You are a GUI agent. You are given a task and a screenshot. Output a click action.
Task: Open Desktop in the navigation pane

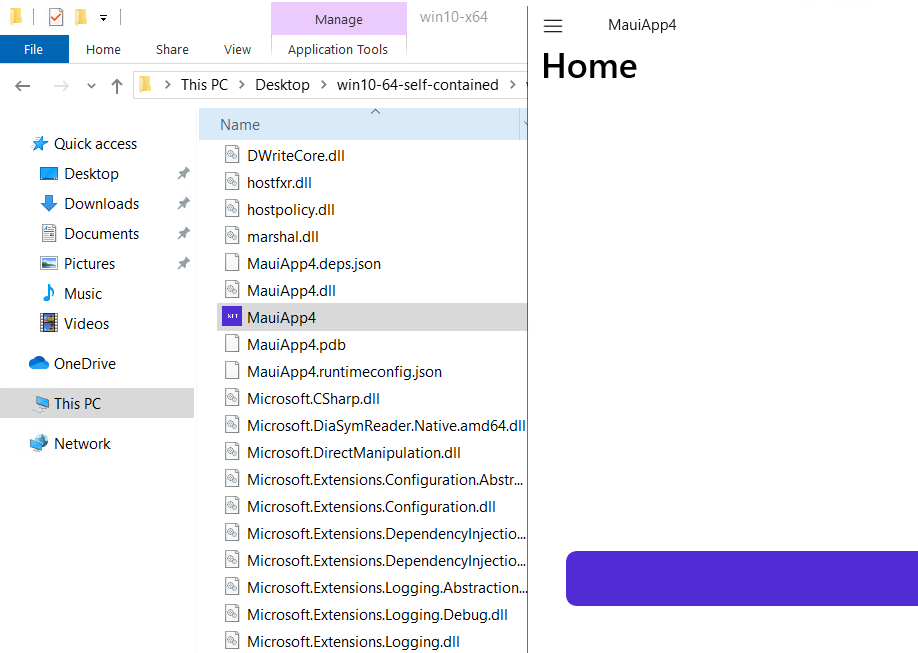click(x=91, y=173)
